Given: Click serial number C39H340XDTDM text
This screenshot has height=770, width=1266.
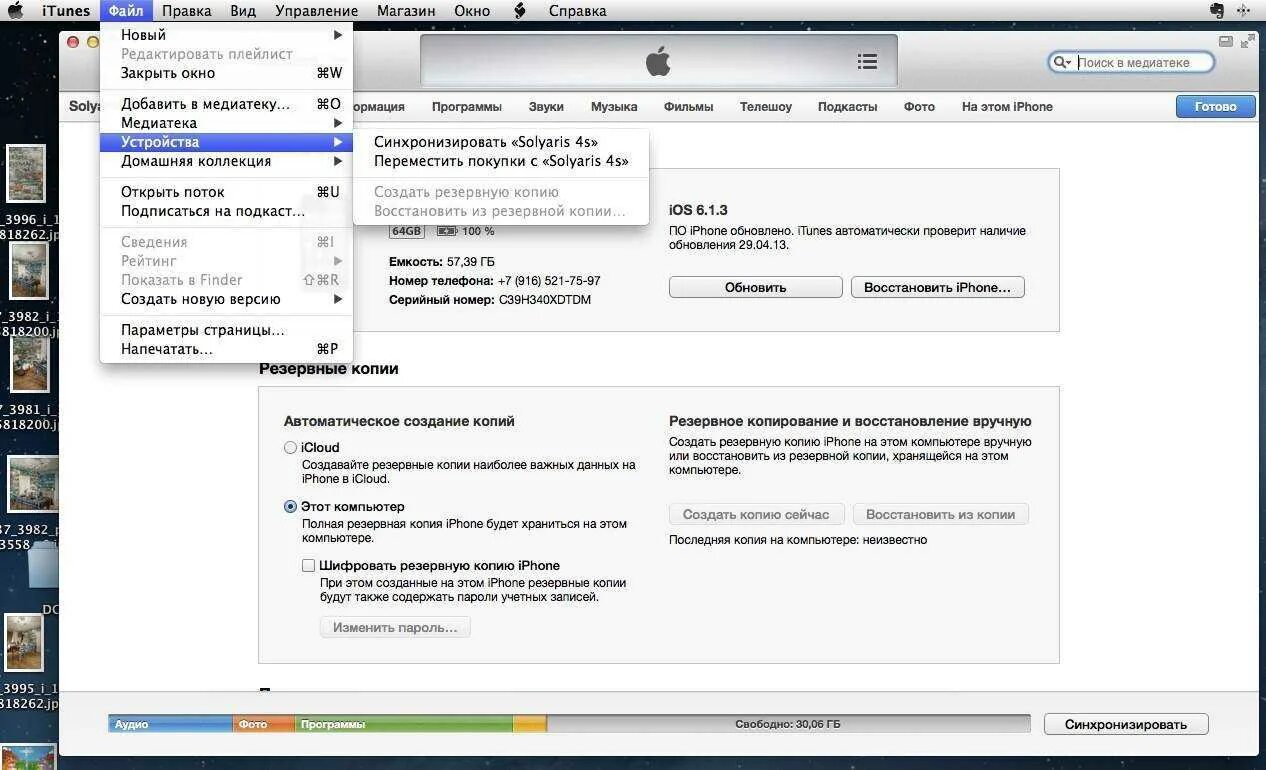Looking at the screenshot, I should [x=544, y=300].
